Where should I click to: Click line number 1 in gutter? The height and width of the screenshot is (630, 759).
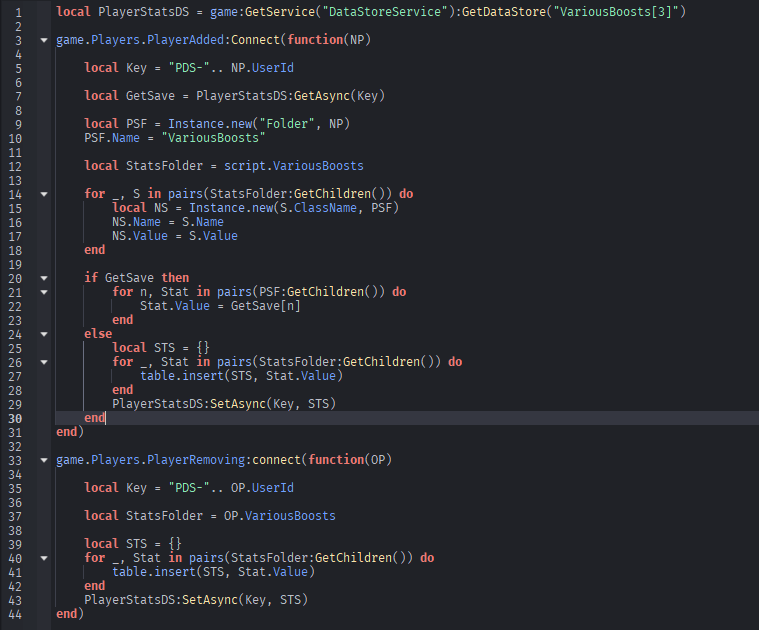click(18, 13)
